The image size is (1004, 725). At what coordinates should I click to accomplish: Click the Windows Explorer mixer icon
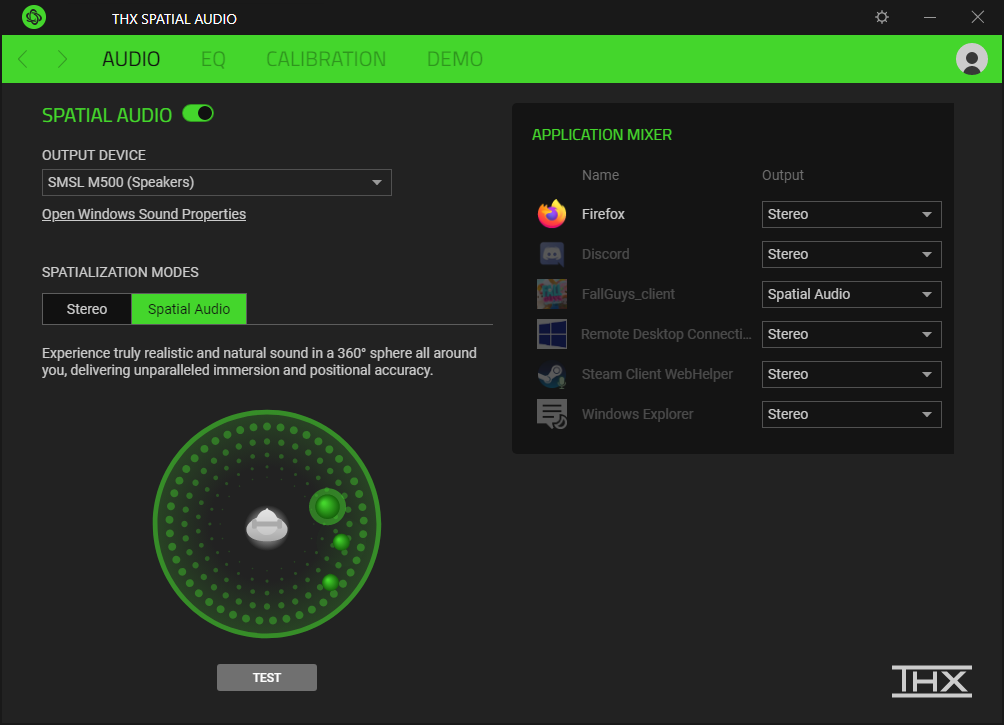552,414
